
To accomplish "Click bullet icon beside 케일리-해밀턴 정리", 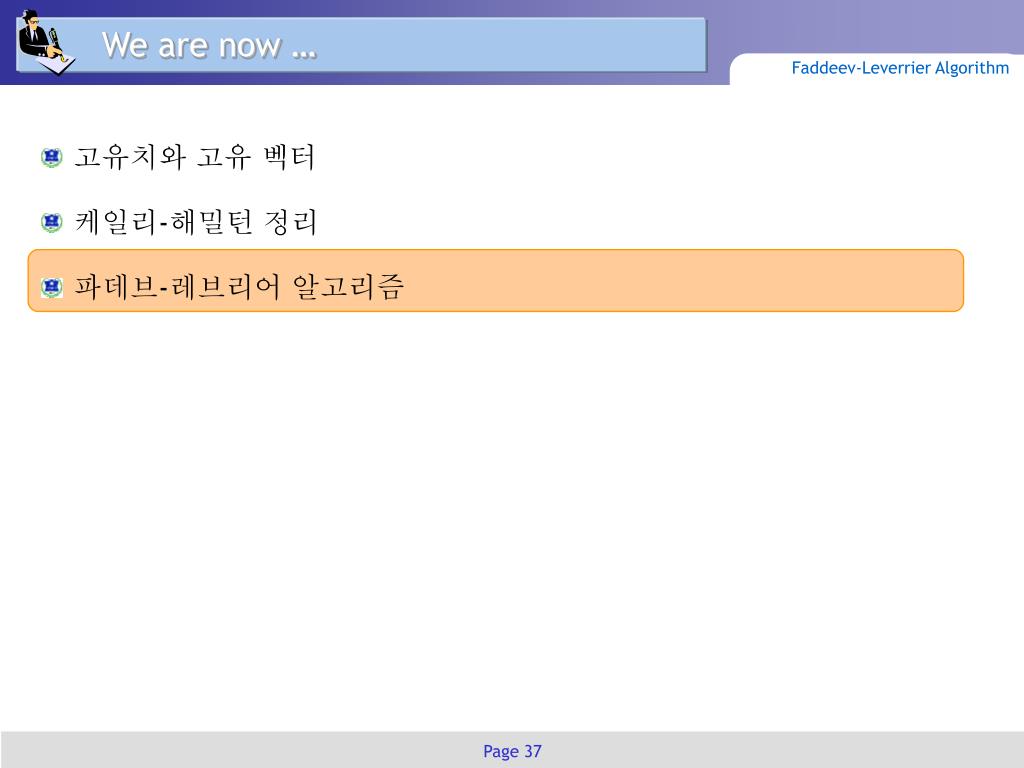I will 52,222.
